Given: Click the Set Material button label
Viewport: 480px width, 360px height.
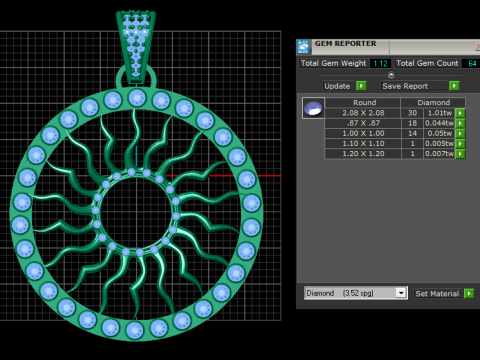Looking at the screenshot, I should pos(437,294).
